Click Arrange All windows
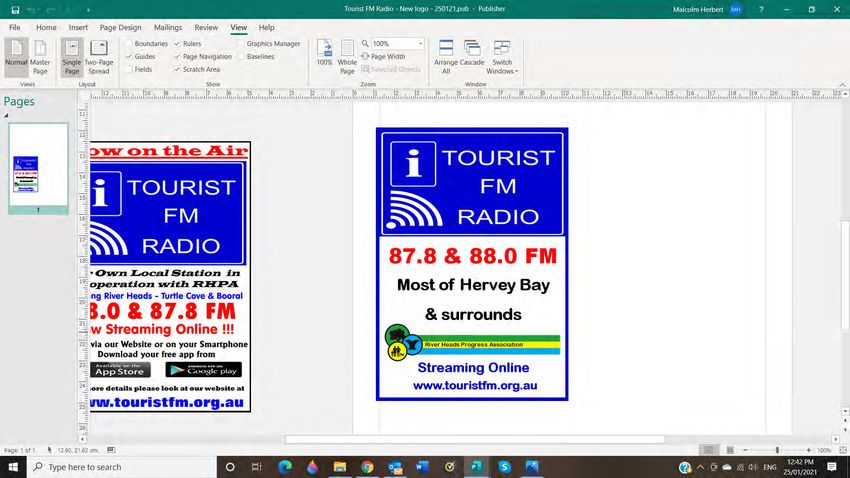 click(x=446, y=56)
